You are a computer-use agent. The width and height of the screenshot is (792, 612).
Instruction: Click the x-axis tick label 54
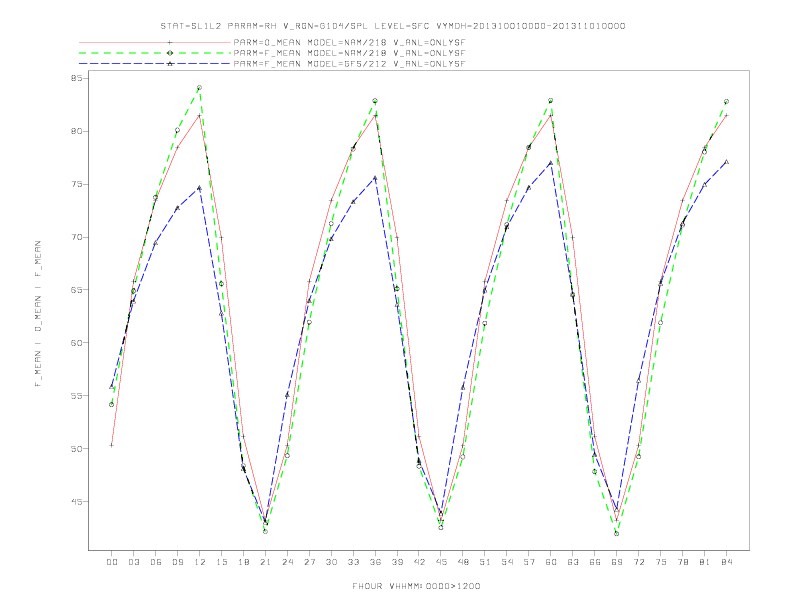tap(507, 562)
